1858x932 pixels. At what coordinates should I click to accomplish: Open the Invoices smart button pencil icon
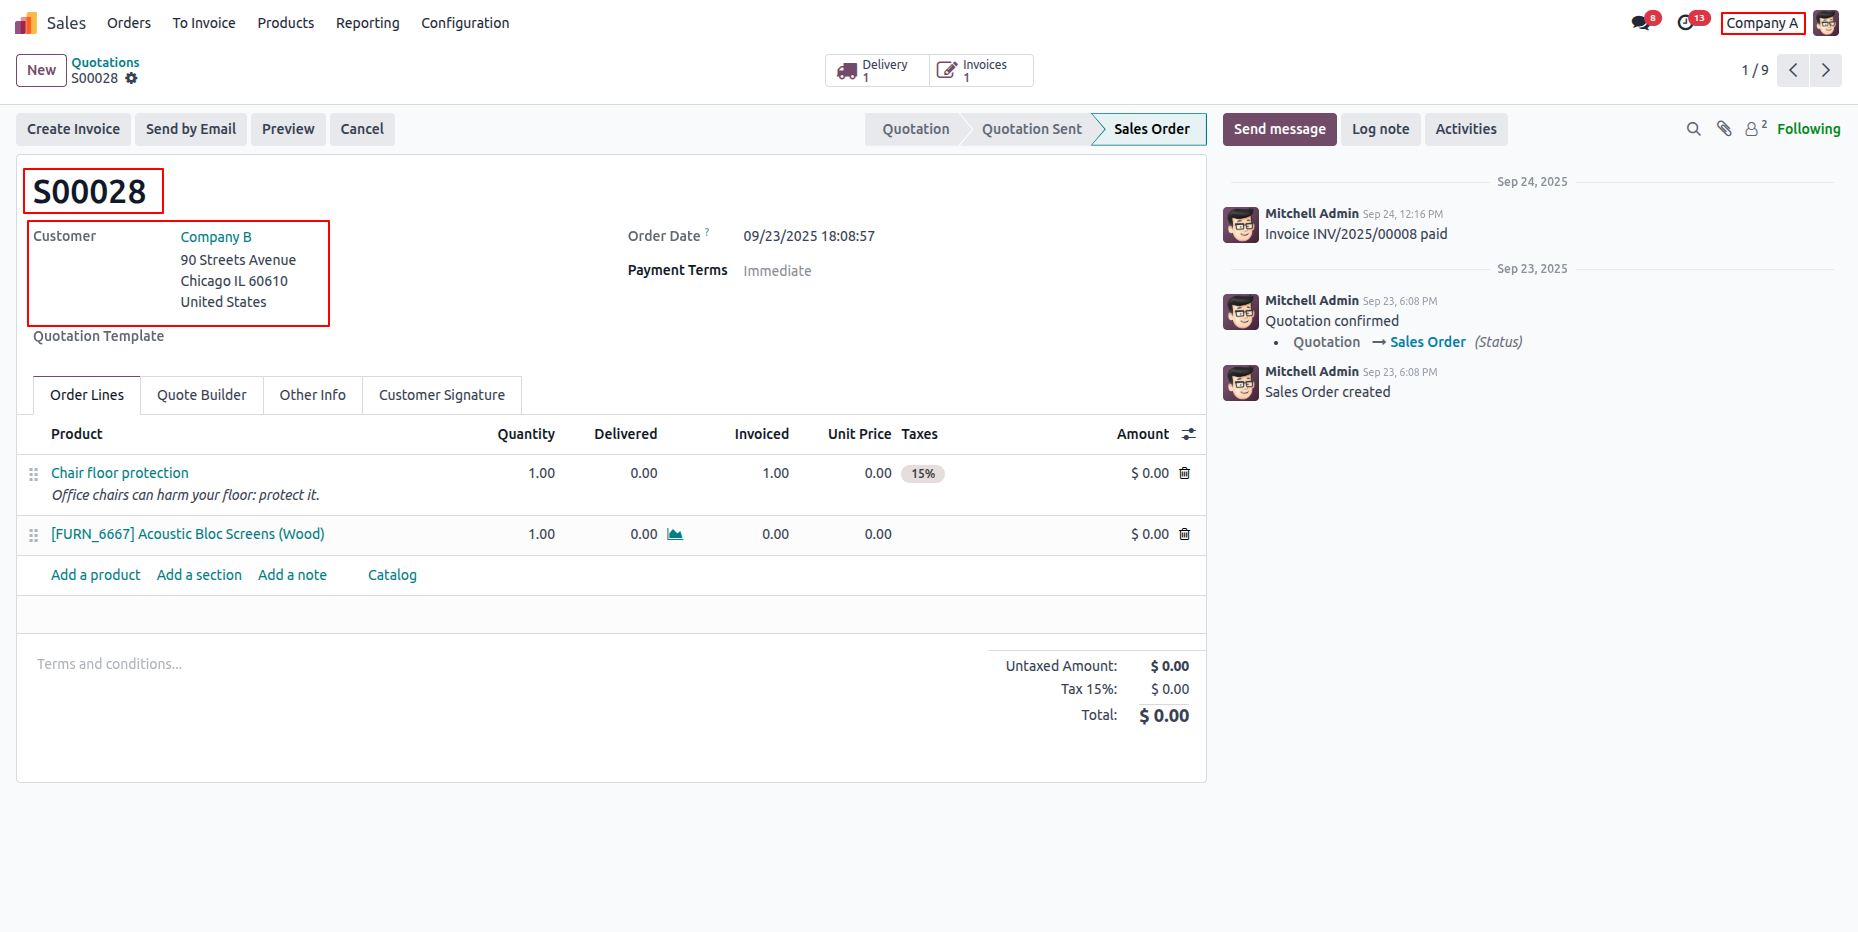948,70
